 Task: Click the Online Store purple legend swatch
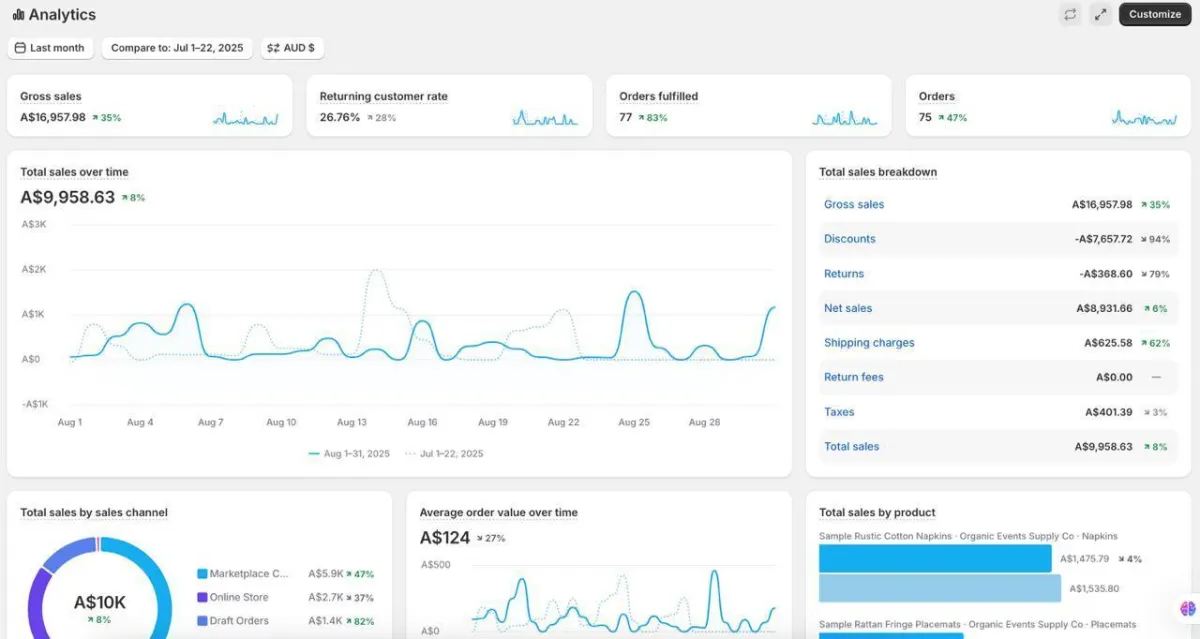(202, 598)
